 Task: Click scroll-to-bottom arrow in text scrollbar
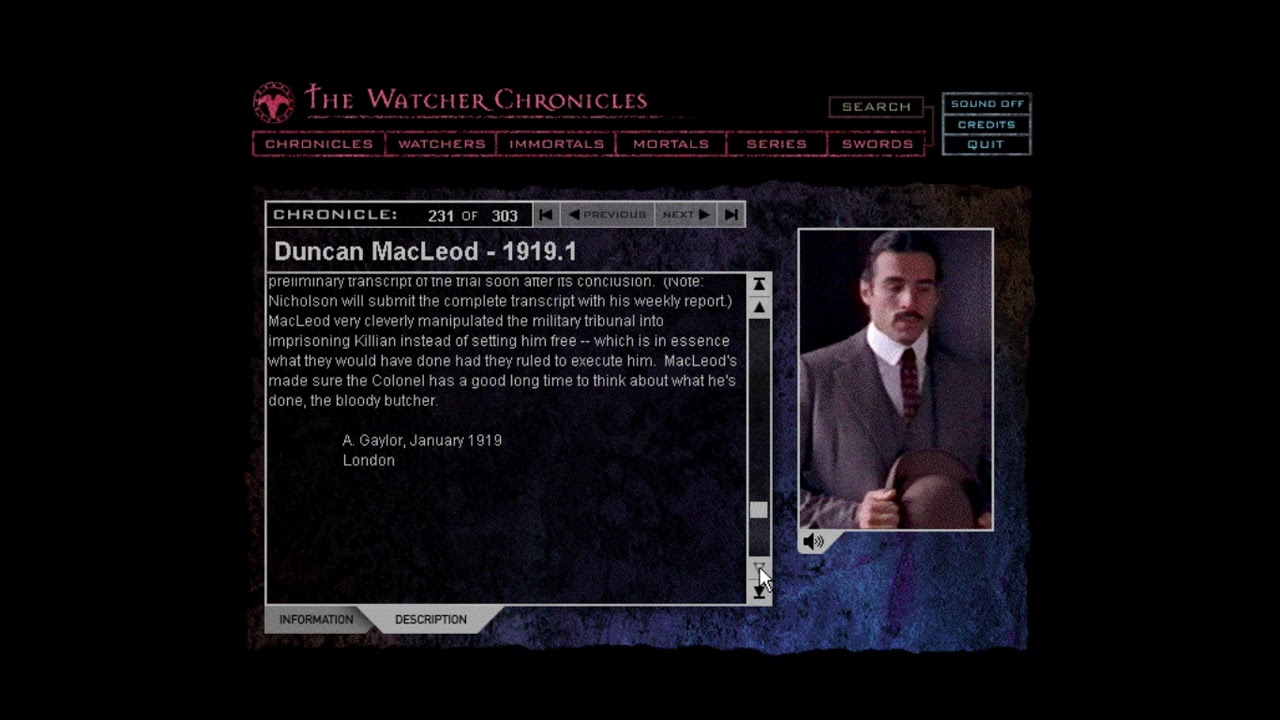click(759, 591)
